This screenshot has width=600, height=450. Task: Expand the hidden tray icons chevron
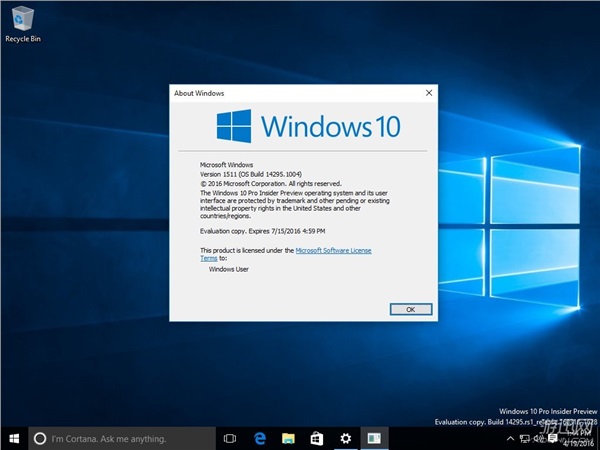(508, 438)
